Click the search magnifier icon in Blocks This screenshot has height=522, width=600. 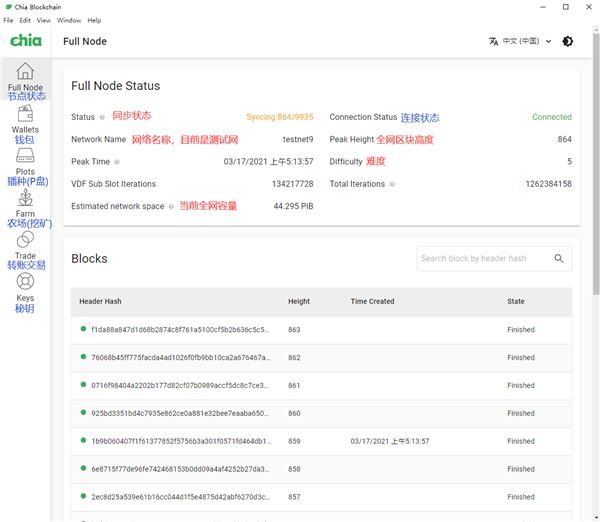click(x=559, y=259)
